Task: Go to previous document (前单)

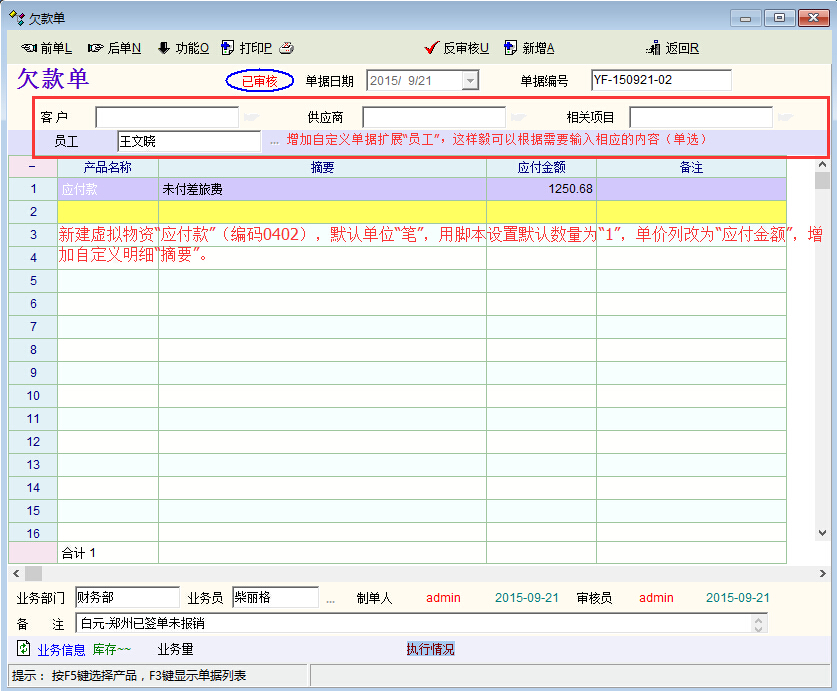Action: [x=47, y=48]
